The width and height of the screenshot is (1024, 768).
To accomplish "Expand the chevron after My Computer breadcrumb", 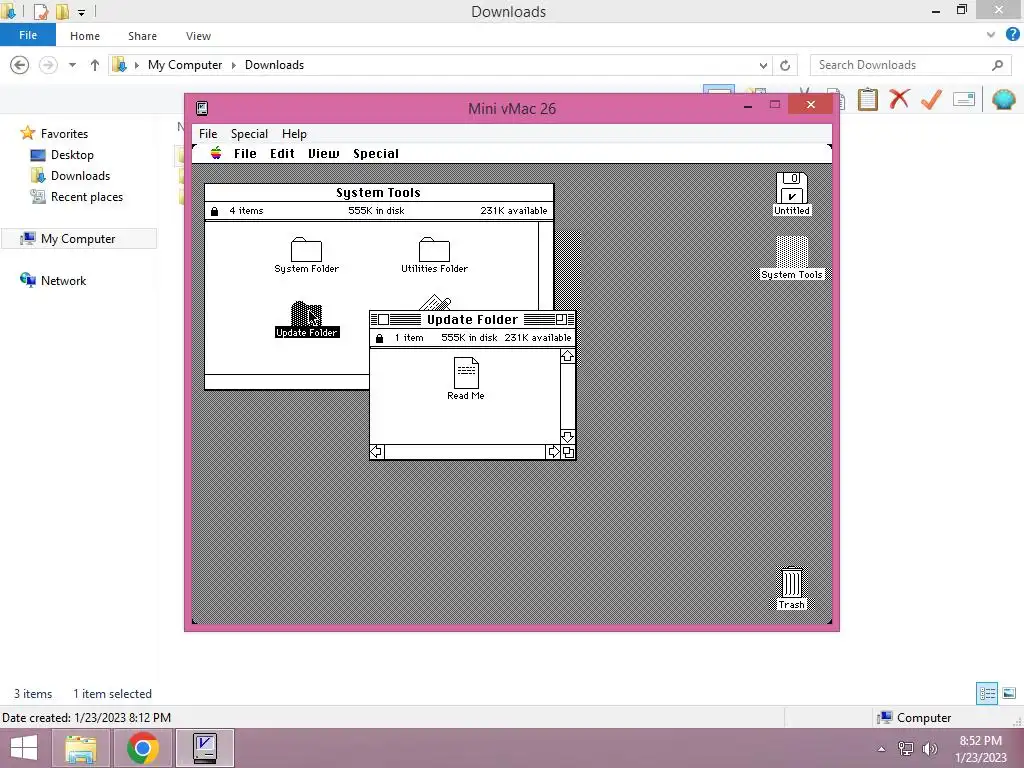I will point(233,65).
